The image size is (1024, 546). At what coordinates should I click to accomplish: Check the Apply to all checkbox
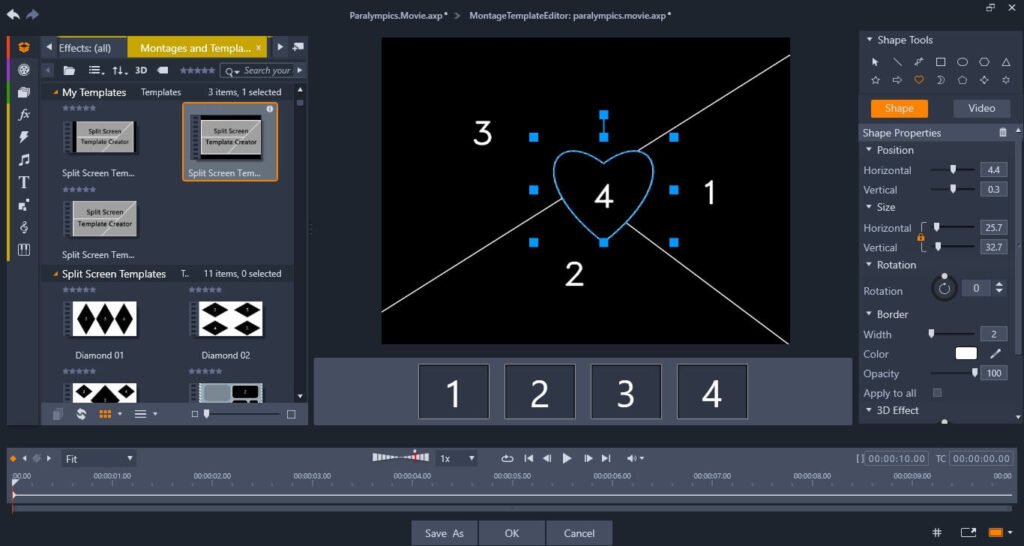click(x=937, y=393)
